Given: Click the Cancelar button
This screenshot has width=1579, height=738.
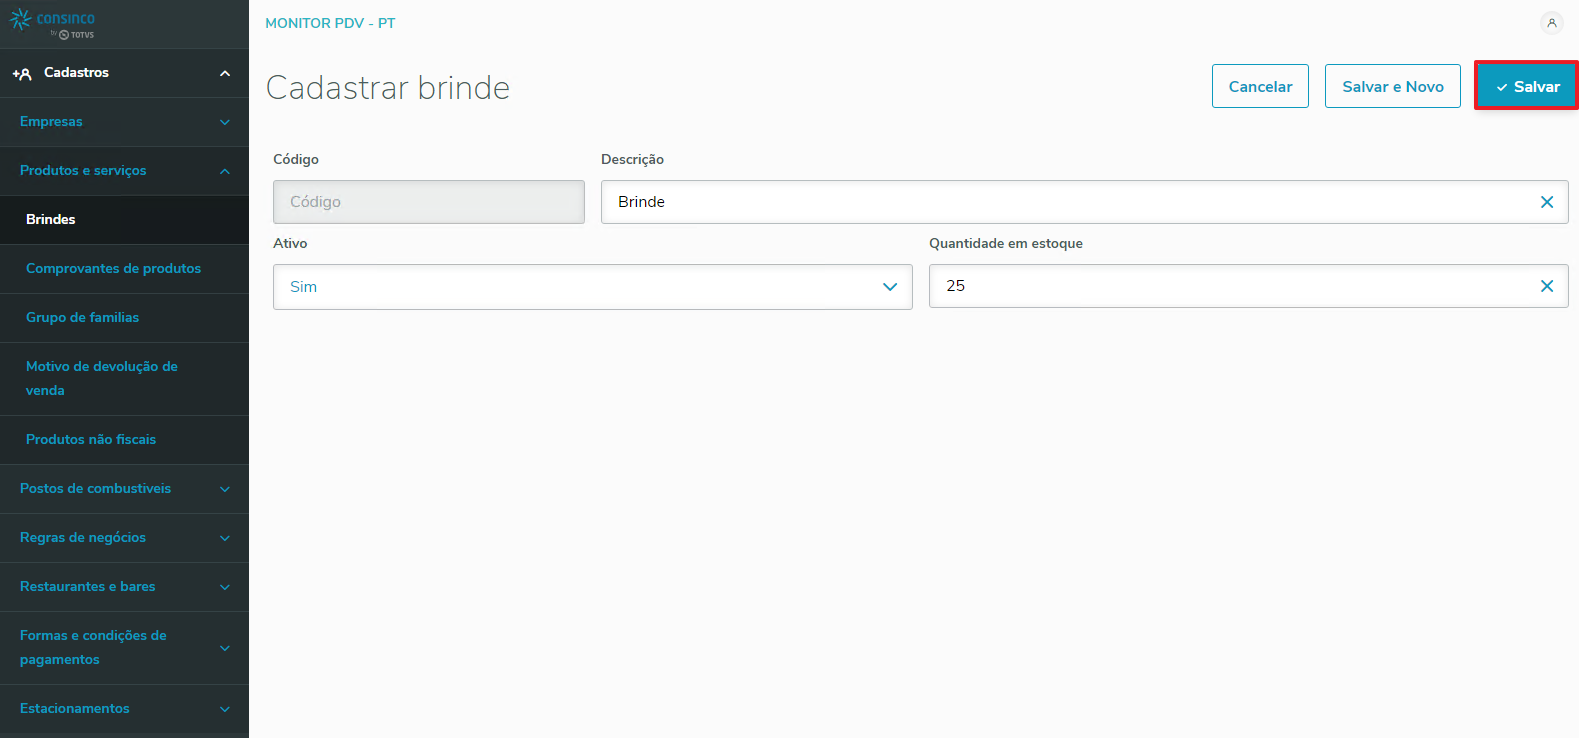Looking at the screenshot, I should (1260, 86).
